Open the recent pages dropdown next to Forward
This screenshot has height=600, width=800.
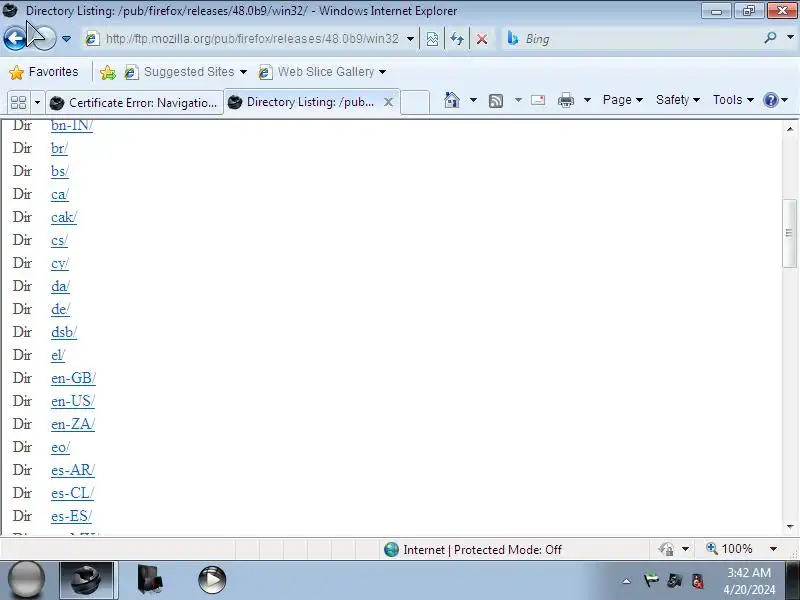pos(66,39)
